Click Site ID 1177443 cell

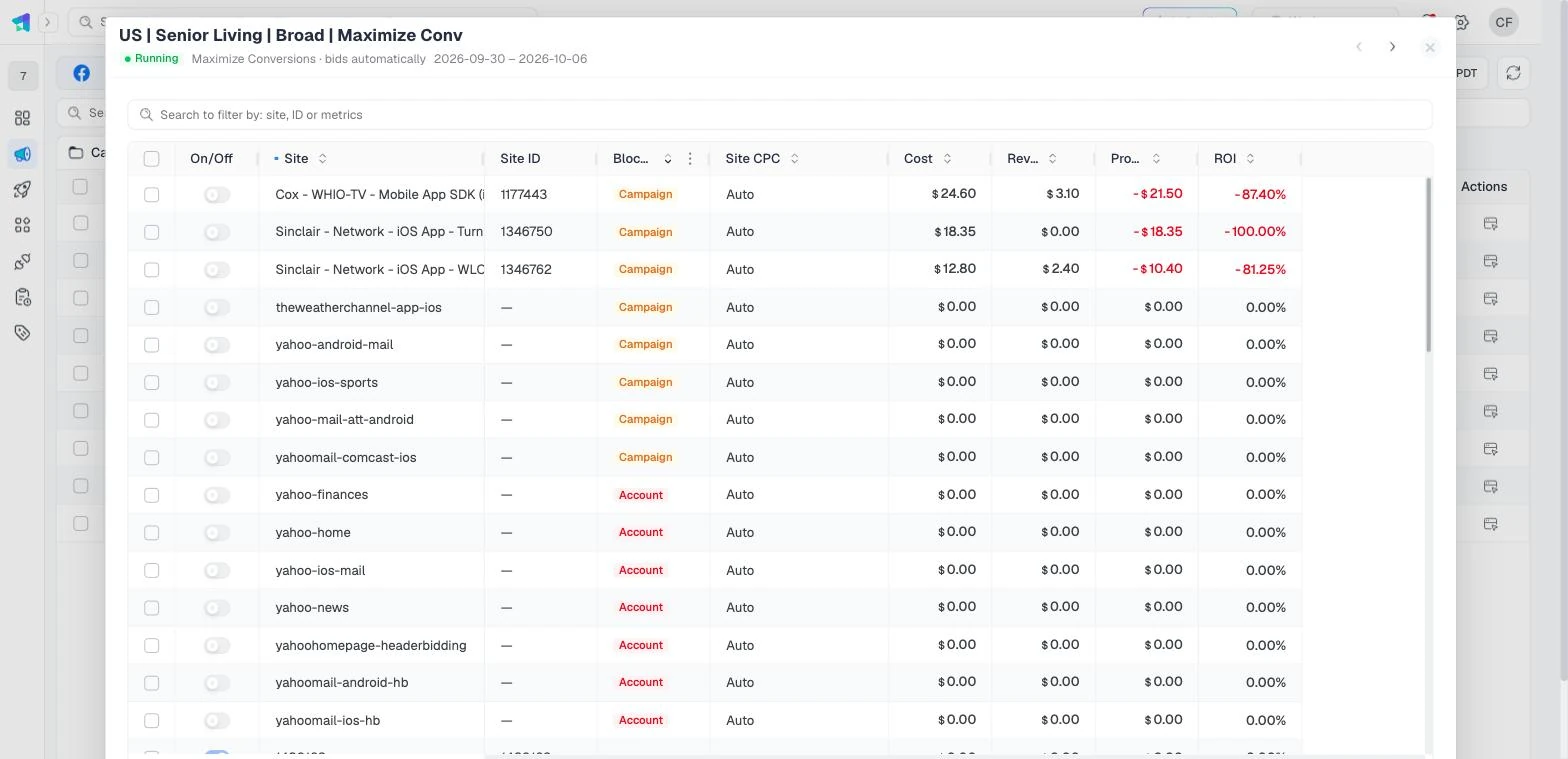pyautogui.click(x=524, y=195)
